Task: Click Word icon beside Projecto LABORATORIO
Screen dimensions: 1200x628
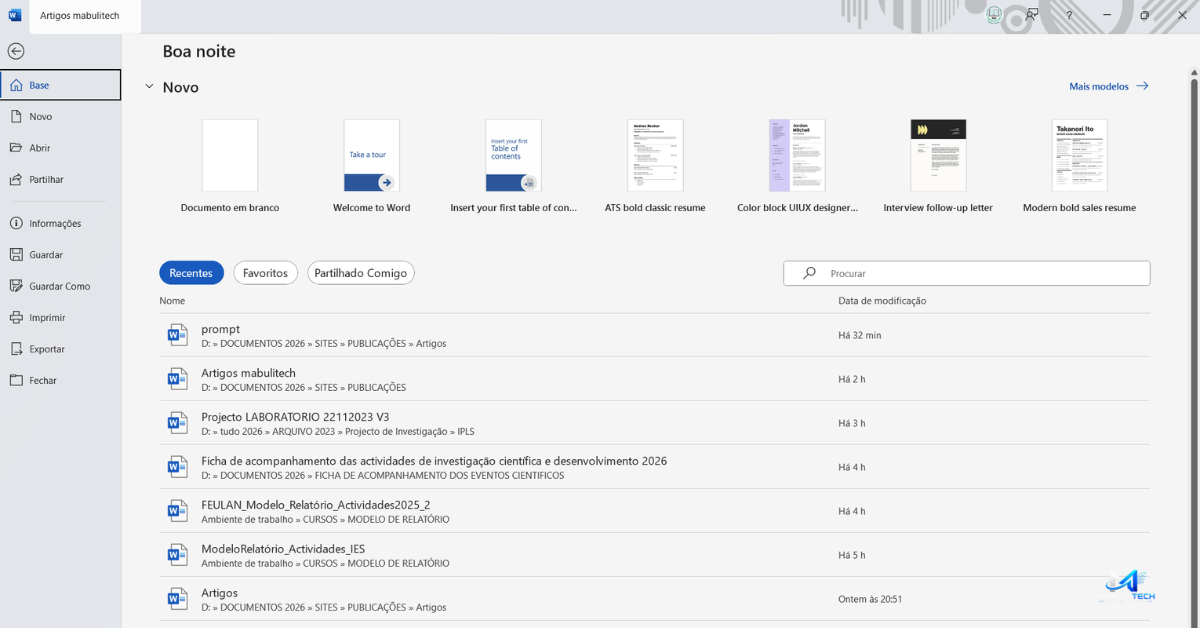Action: pos(177,423)
